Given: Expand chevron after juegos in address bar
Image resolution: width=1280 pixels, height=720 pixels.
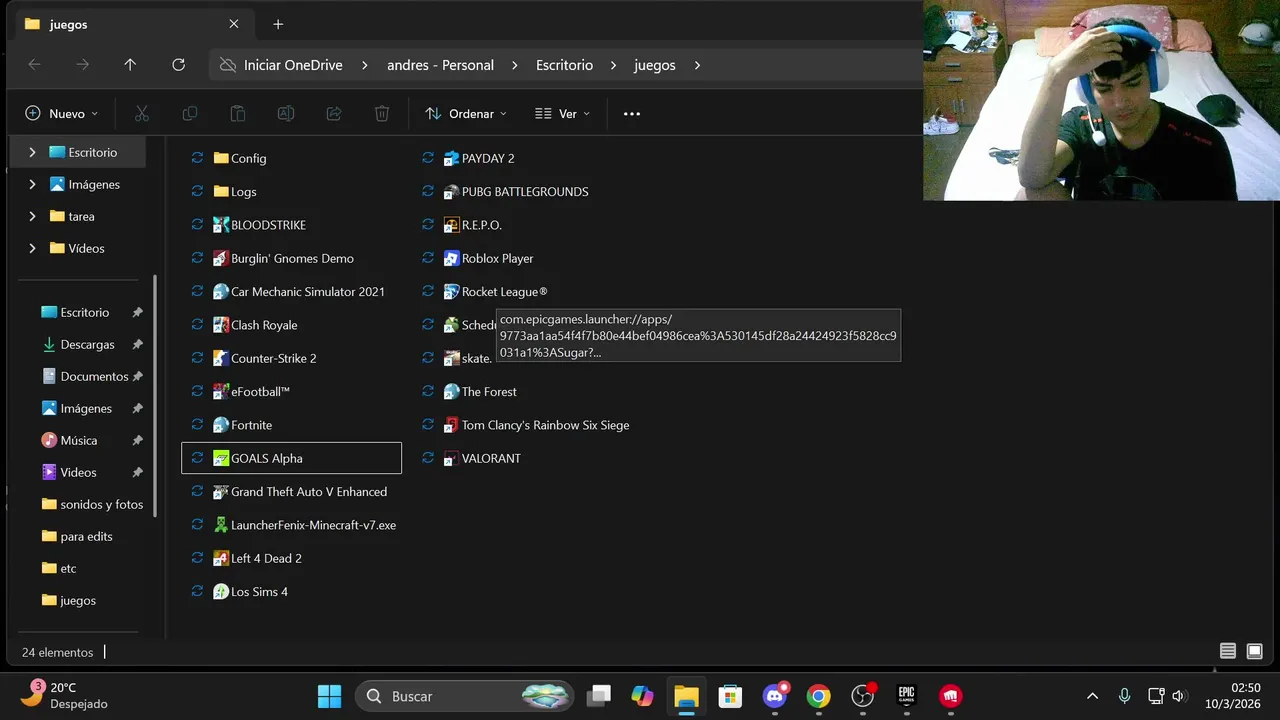Looking at the screenshot, I should (x=697, y=65).
